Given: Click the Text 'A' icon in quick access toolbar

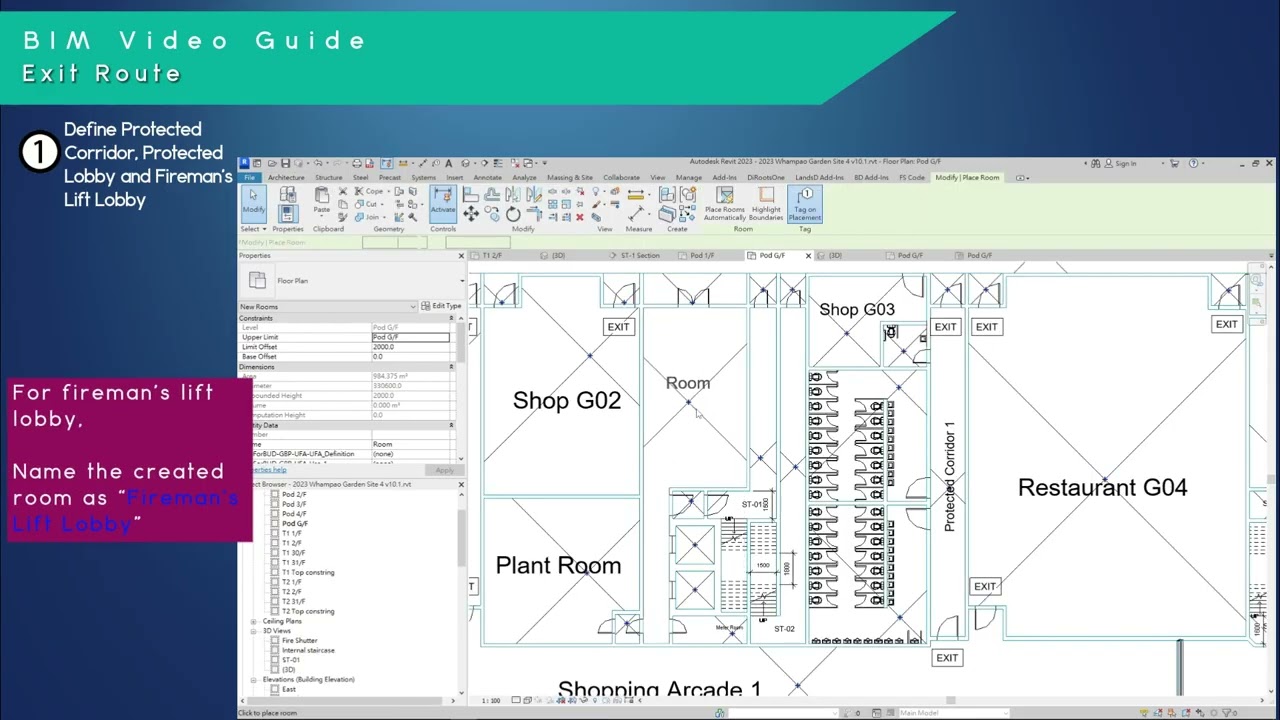Looking at the screenshot, I should point(448,163).
